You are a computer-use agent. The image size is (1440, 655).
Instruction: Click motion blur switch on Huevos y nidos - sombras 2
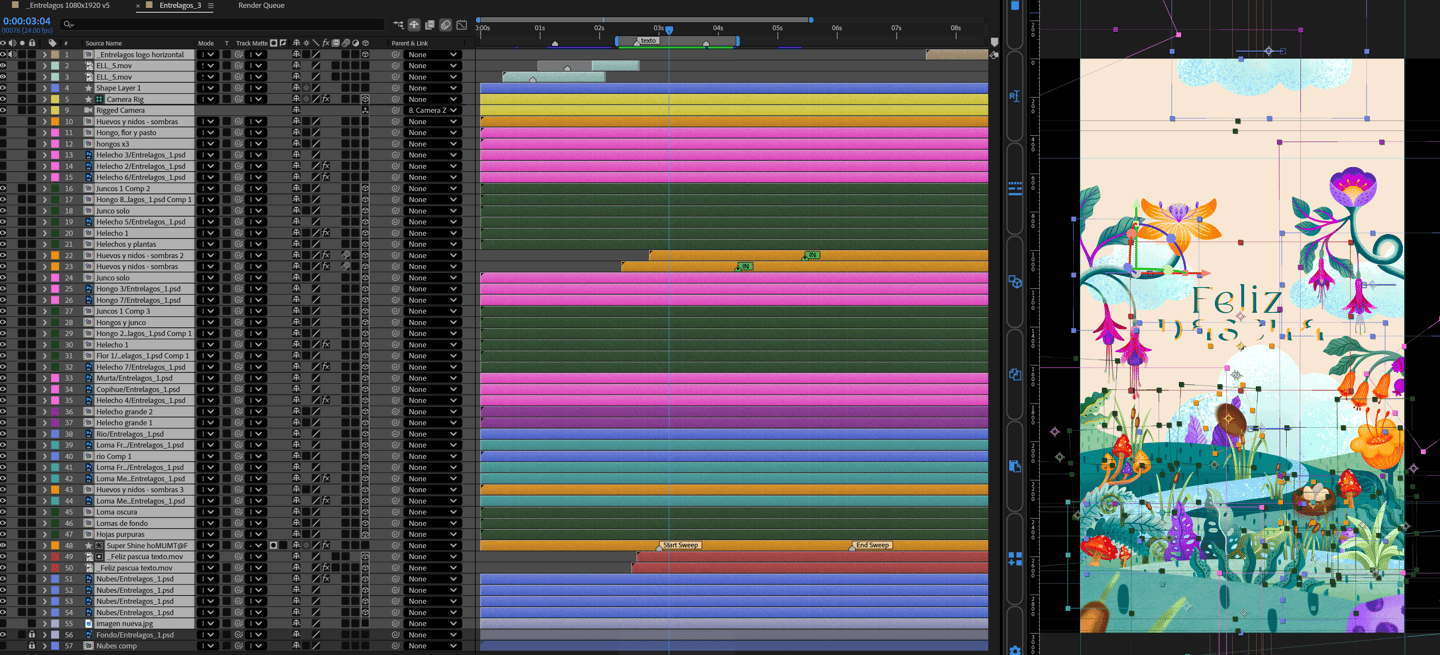[x=345, y=255]
